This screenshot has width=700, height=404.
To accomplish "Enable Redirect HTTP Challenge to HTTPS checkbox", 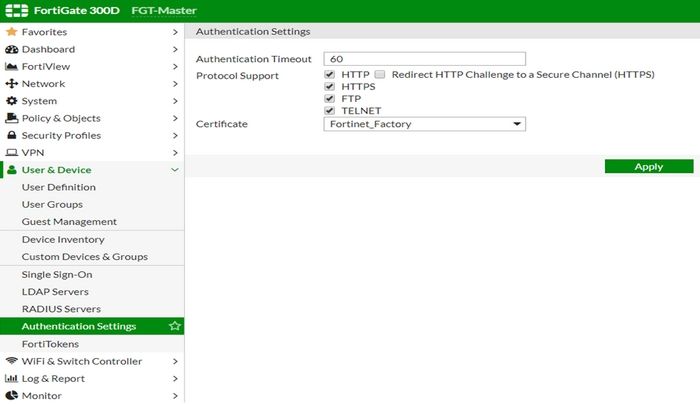I will [x=380, y=75].
